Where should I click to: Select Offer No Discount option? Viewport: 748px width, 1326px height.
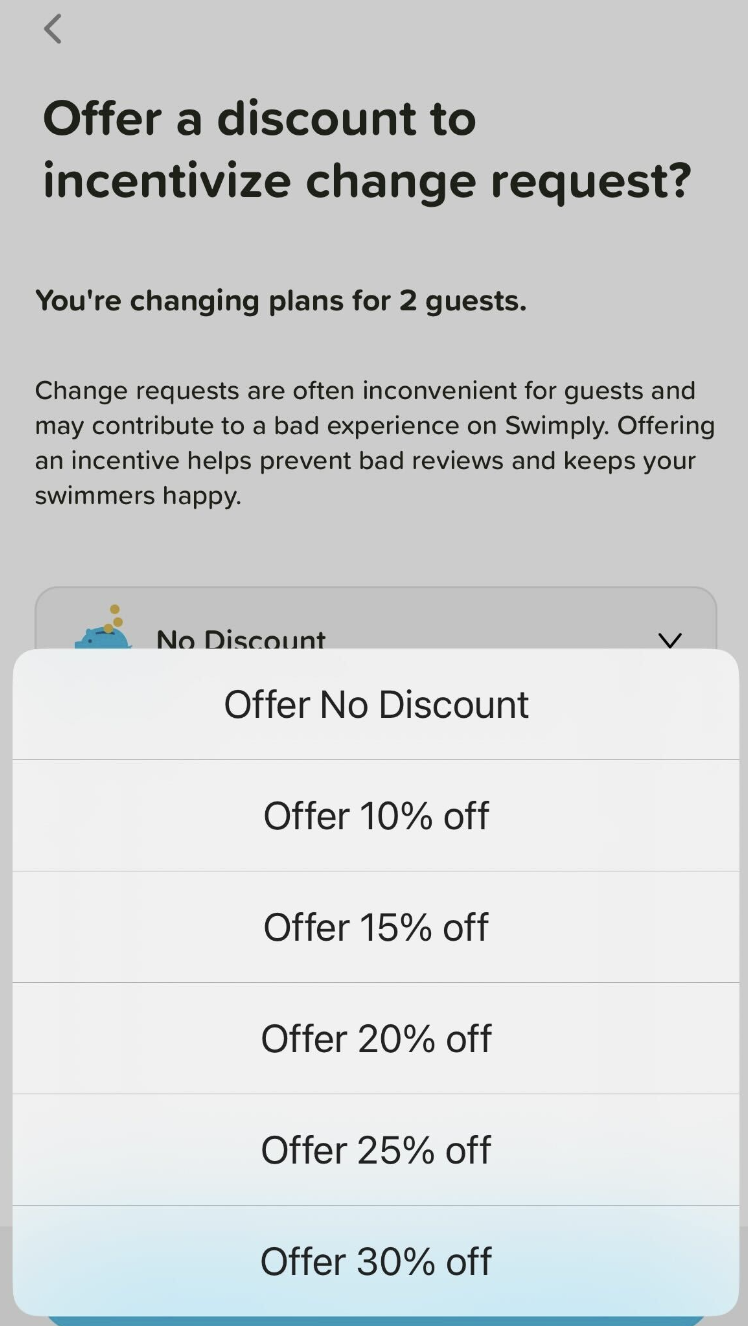(x=376, y=705)
